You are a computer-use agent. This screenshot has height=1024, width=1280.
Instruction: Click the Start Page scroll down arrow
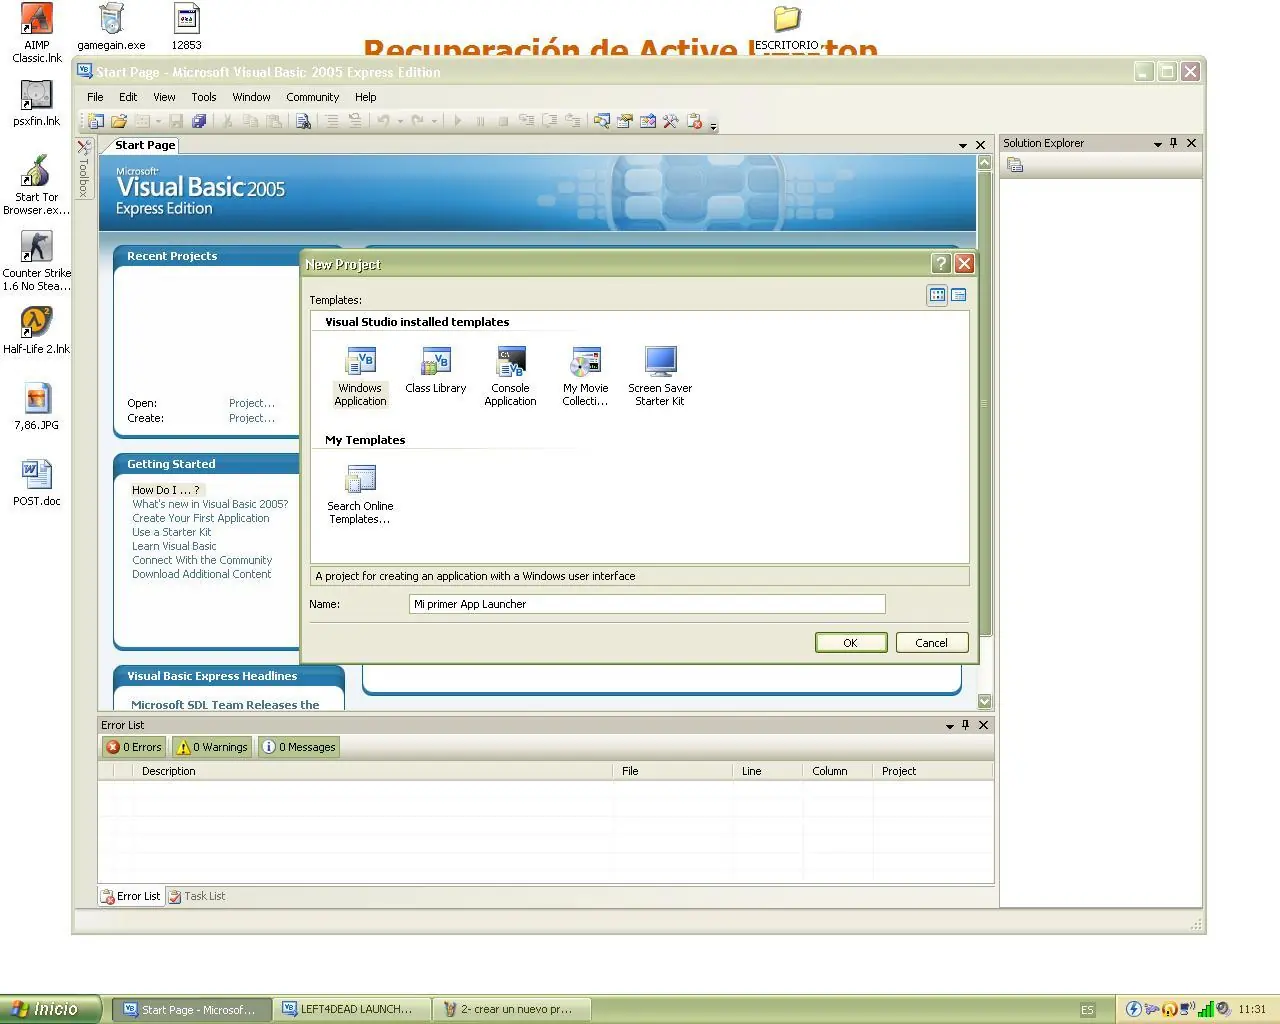coord(984,702)
